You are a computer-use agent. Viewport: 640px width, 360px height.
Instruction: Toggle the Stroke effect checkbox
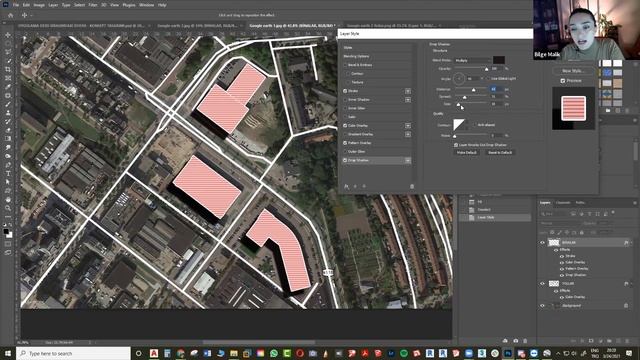345,91
